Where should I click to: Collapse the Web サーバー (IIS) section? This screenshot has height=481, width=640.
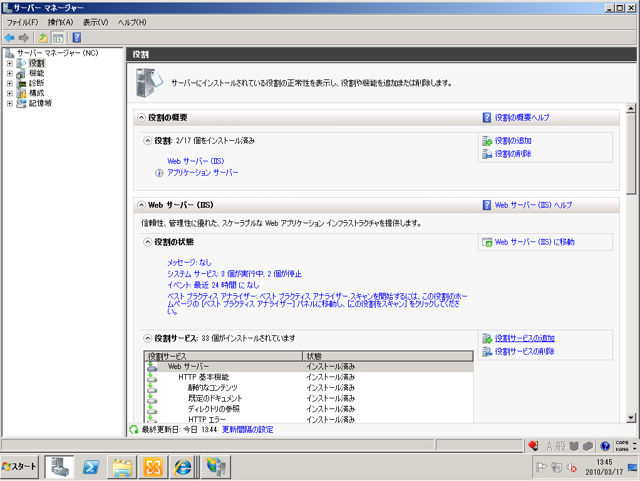coord(141,205)
